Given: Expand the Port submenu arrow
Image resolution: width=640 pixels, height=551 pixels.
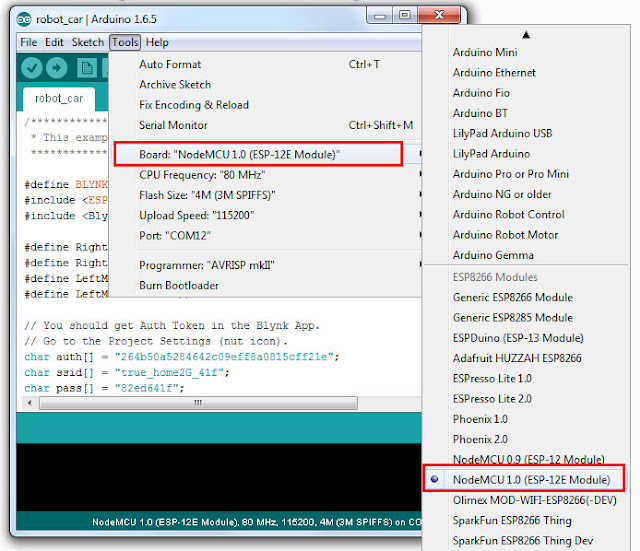Looking at the screenshot, I should [x=420, y=235].
